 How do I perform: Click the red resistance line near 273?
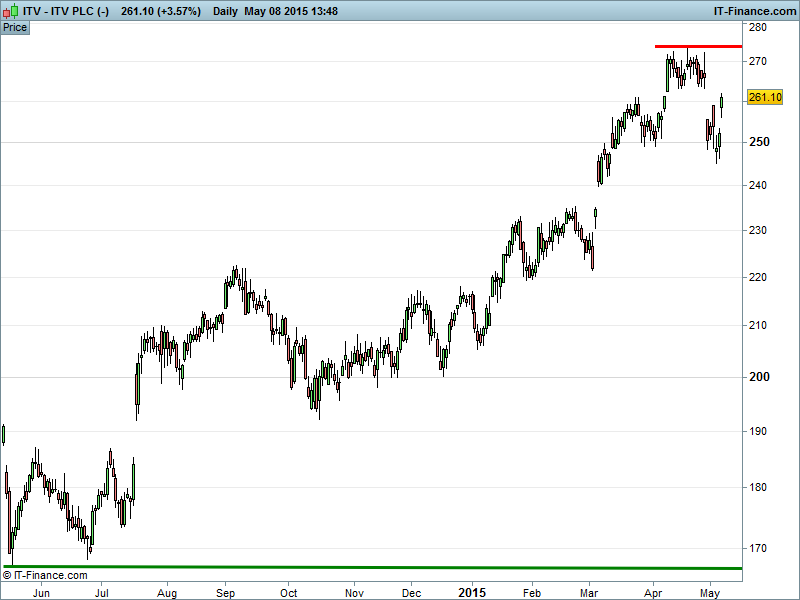coord(698,46)
